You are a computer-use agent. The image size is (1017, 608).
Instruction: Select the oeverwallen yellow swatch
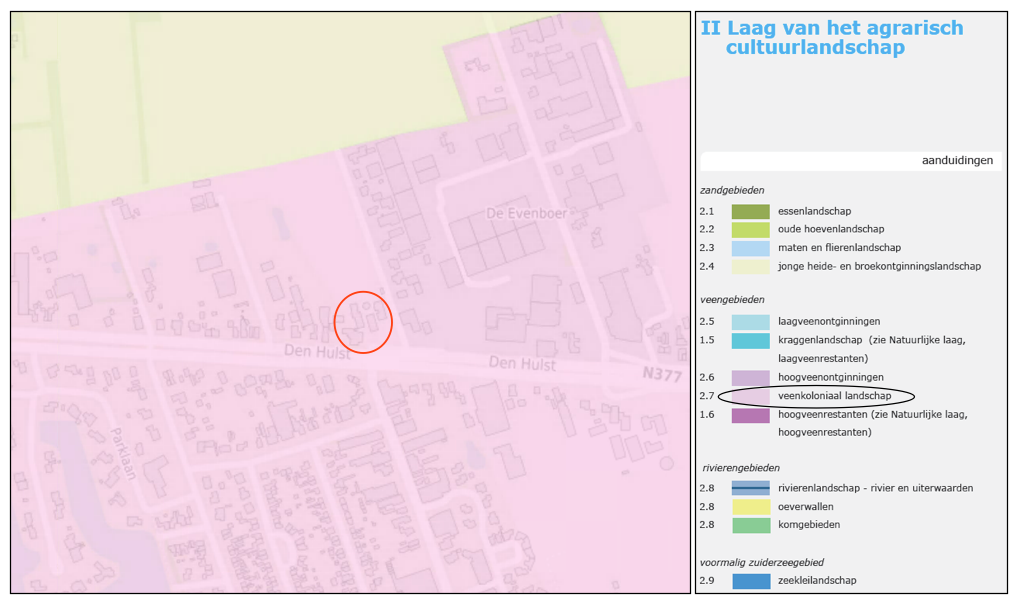click(750, 506)
